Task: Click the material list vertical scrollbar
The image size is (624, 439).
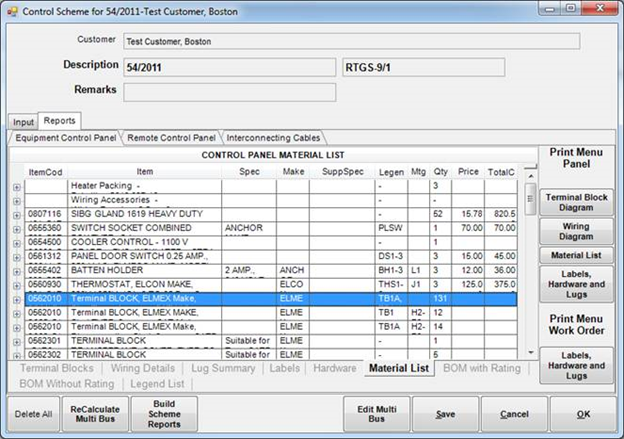Action: pyautogui.click(x=531, y=260)
